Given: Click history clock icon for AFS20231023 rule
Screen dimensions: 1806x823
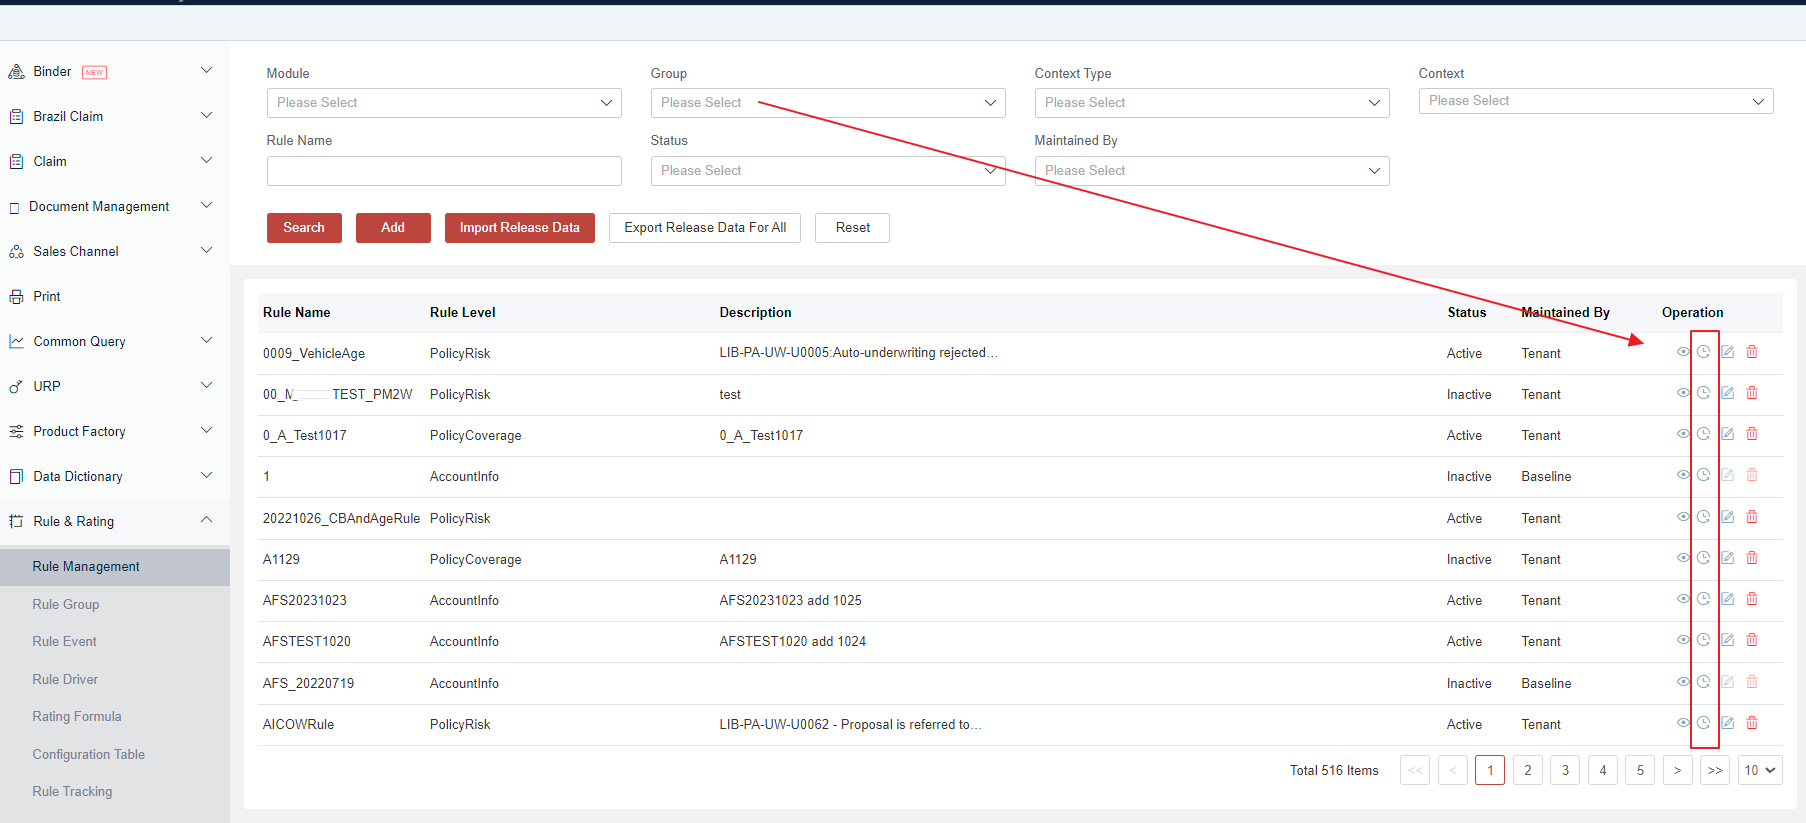Looking at the screenshot, I should (1703, 599).
